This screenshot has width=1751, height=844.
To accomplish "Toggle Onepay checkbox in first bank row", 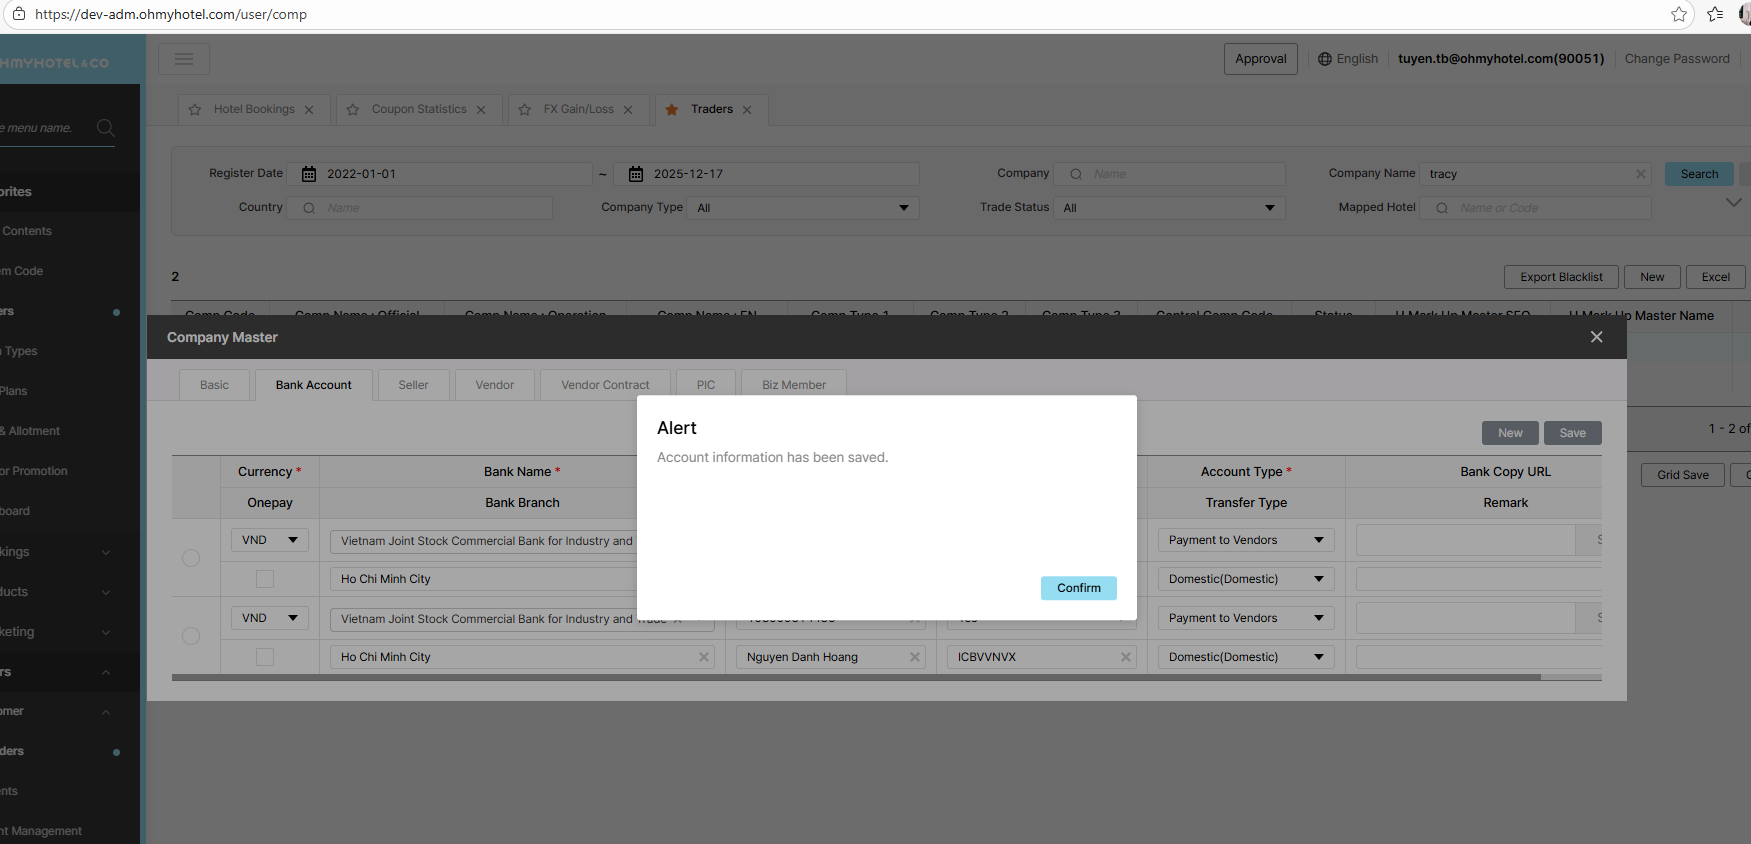I will [x=265, y=579].
